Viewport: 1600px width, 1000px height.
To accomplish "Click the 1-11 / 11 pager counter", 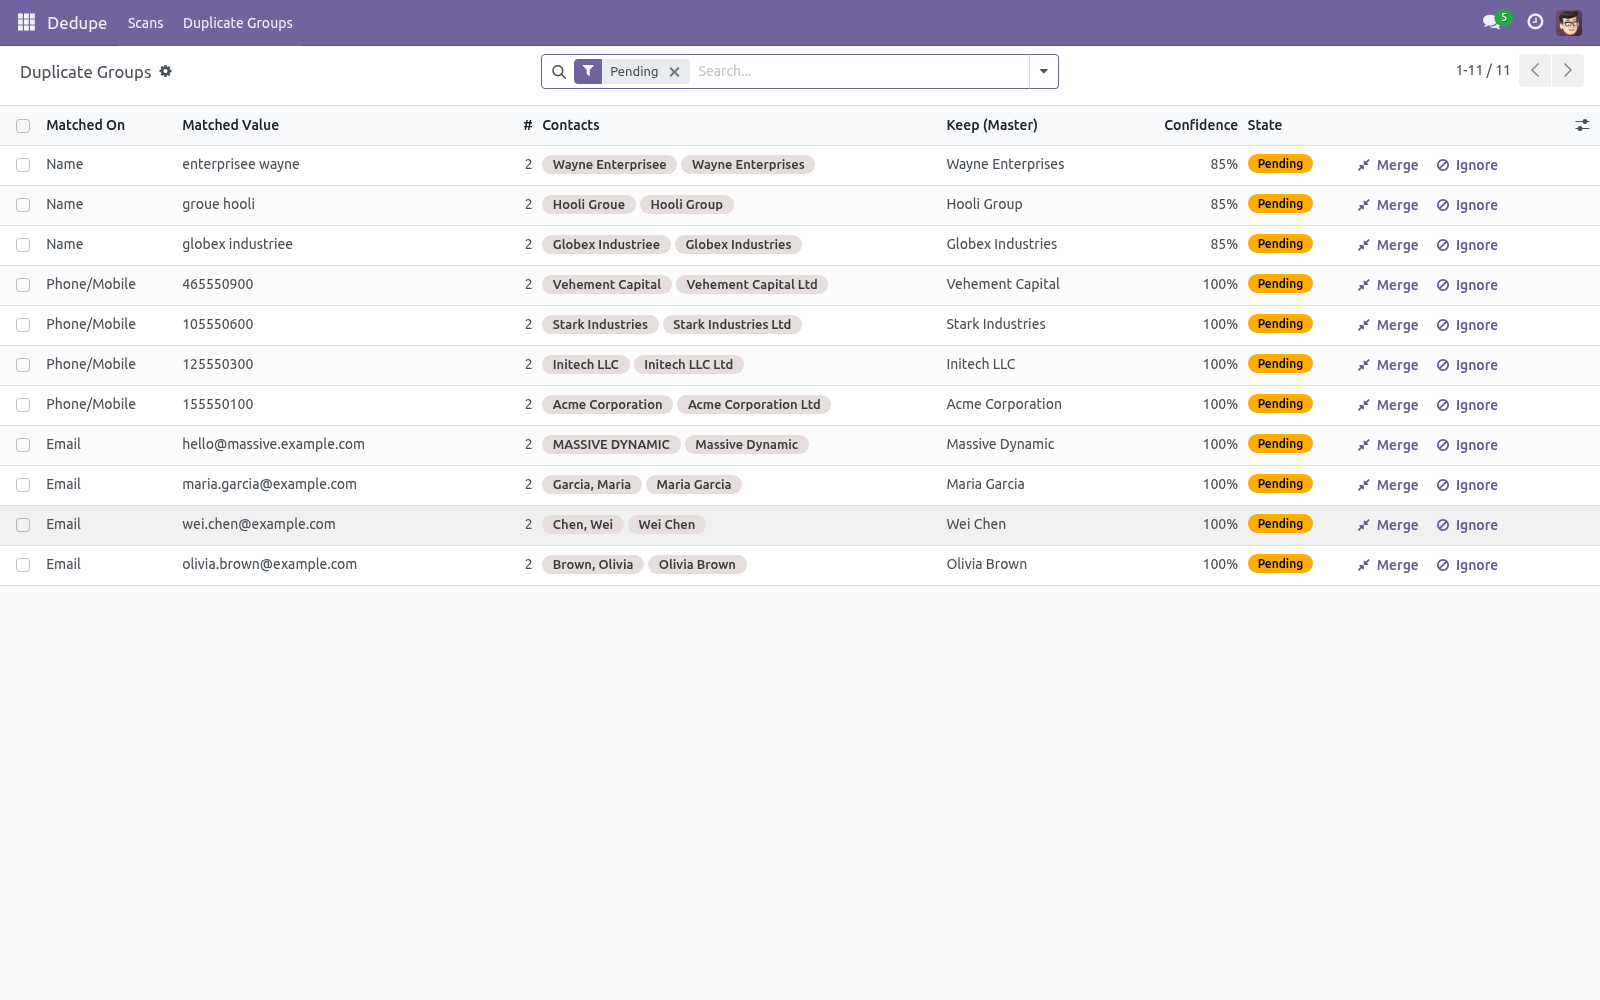I will [x=1483, y=70].
